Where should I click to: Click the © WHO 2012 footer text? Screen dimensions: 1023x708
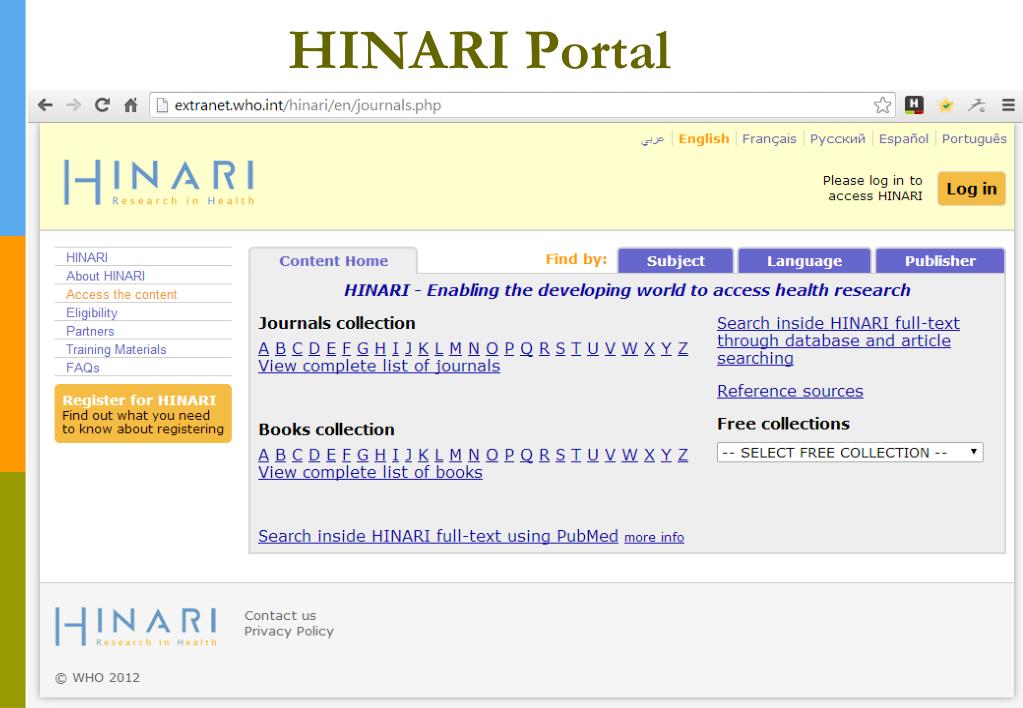tap(98, 677)
